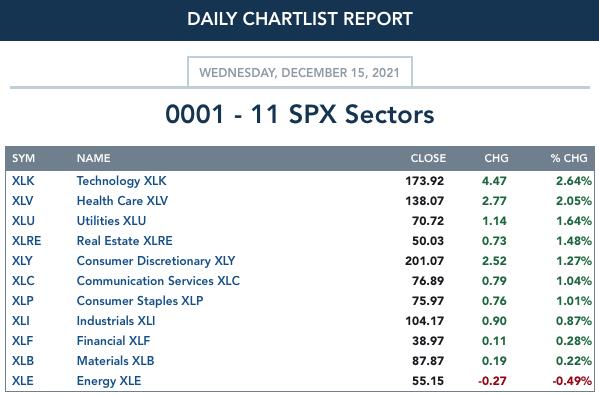The height and width of the screenshot is (397, 599).
Task: Click the SYM column header
Action: click(23, 158)
